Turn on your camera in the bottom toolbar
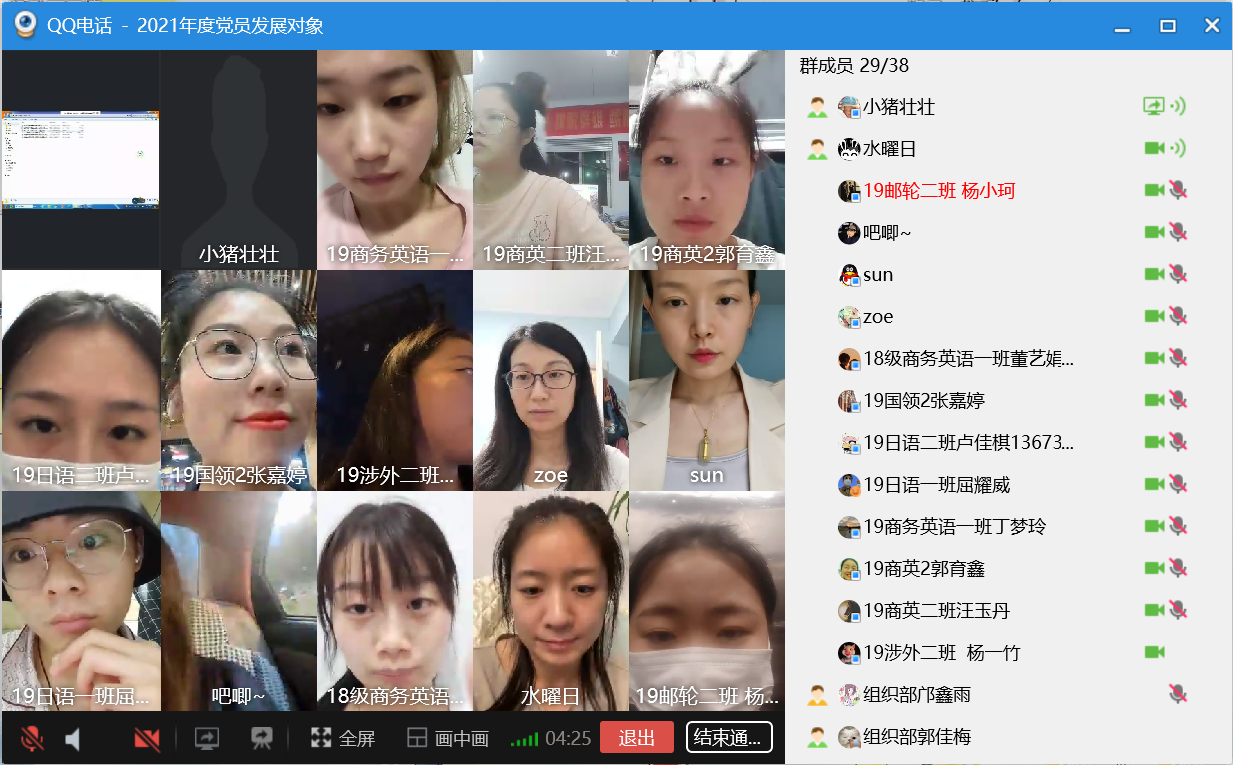Screen dimensions: 1233x765 click(147, 739)
